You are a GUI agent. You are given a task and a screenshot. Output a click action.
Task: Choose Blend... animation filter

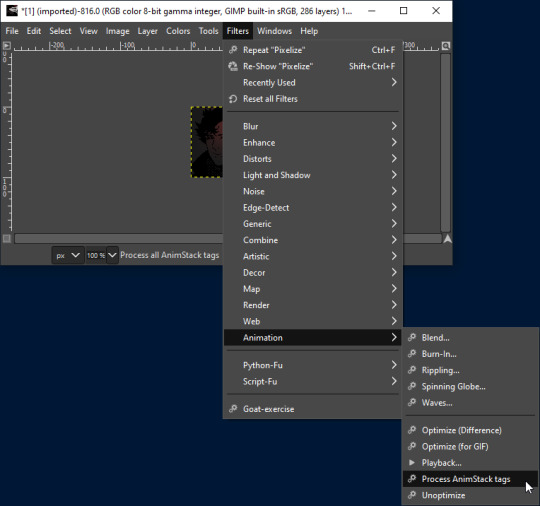470,338
